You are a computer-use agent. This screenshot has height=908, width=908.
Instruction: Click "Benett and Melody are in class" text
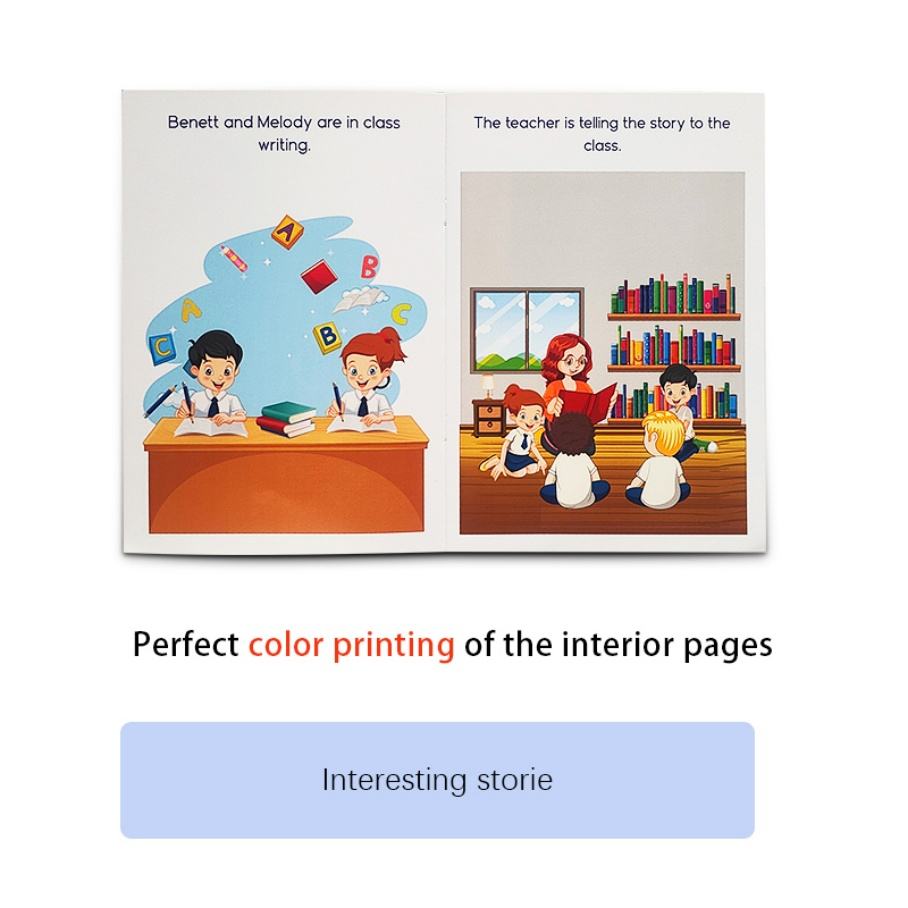point(284,123)
